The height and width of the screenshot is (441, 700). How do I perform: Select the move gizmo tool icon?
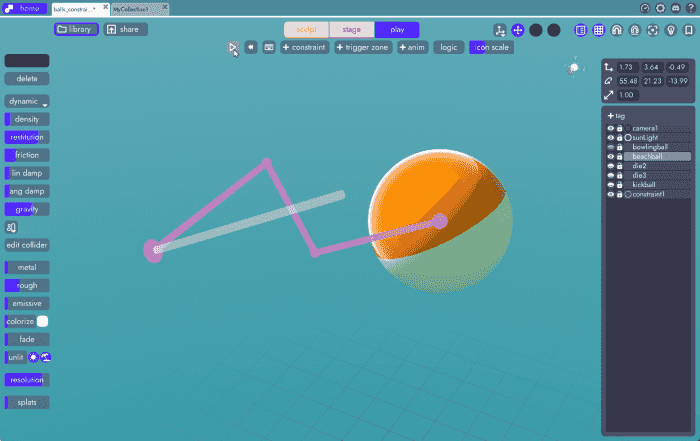pyautogui.click(x=517, y=30)
